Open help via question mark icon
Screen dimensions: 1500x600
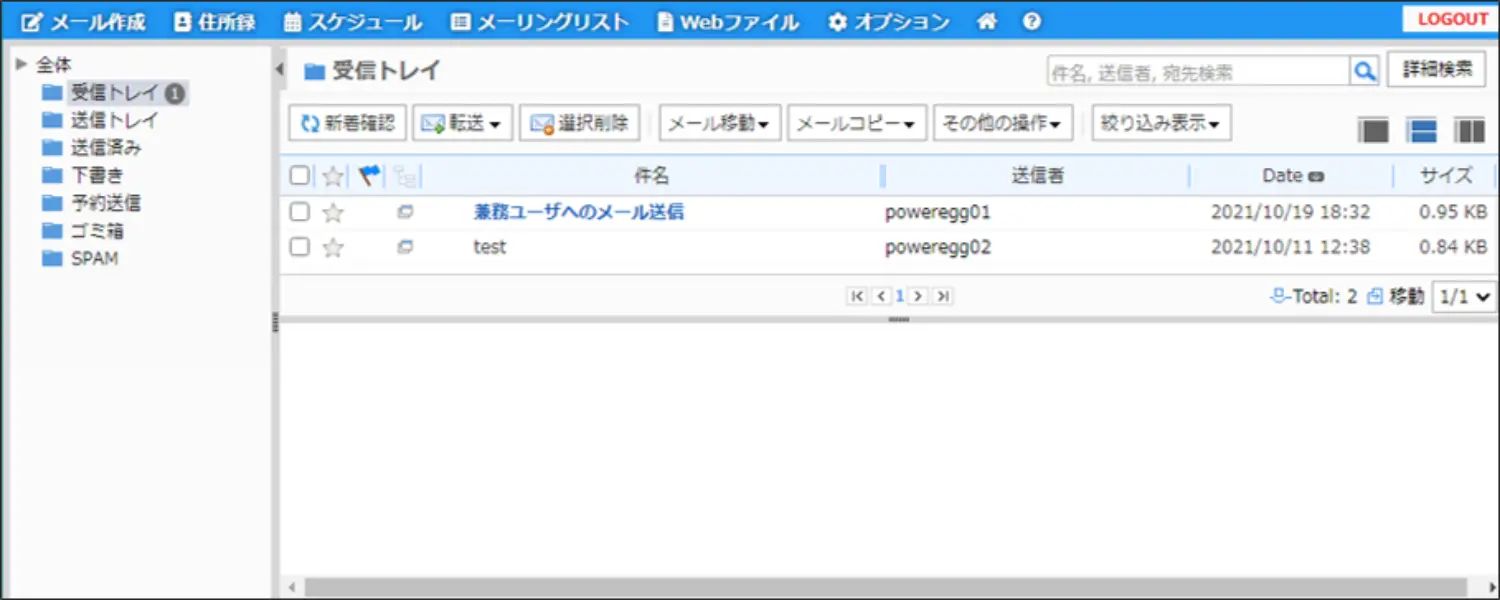pyautogui.click(x=1032, y=21)
